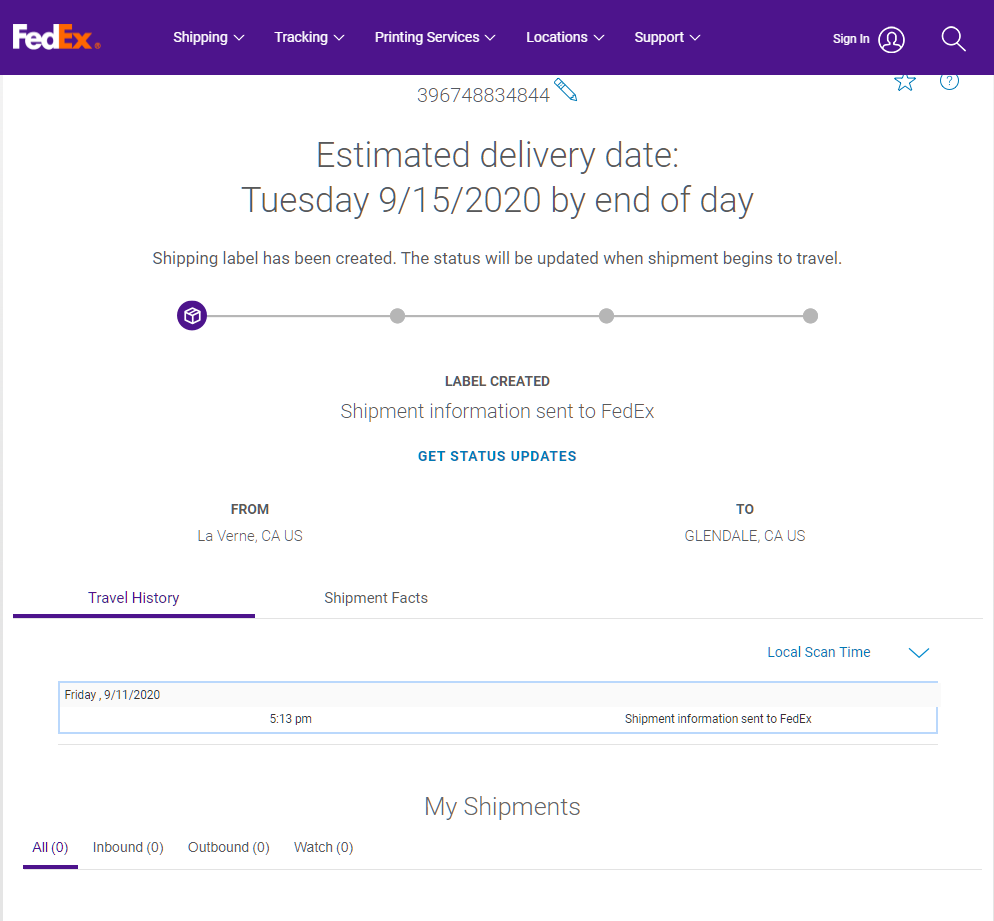This screenshot has height=921, width=994.
Task: Click the final delivery progress dot
Action: point(810,316)
